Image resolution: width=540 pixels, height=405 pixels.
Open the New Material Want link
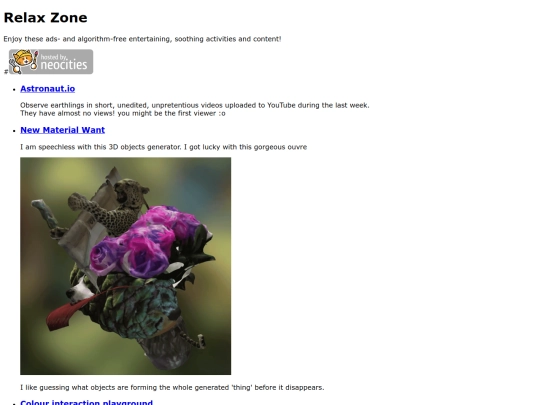pyautogui.click(x=62, y=130)
